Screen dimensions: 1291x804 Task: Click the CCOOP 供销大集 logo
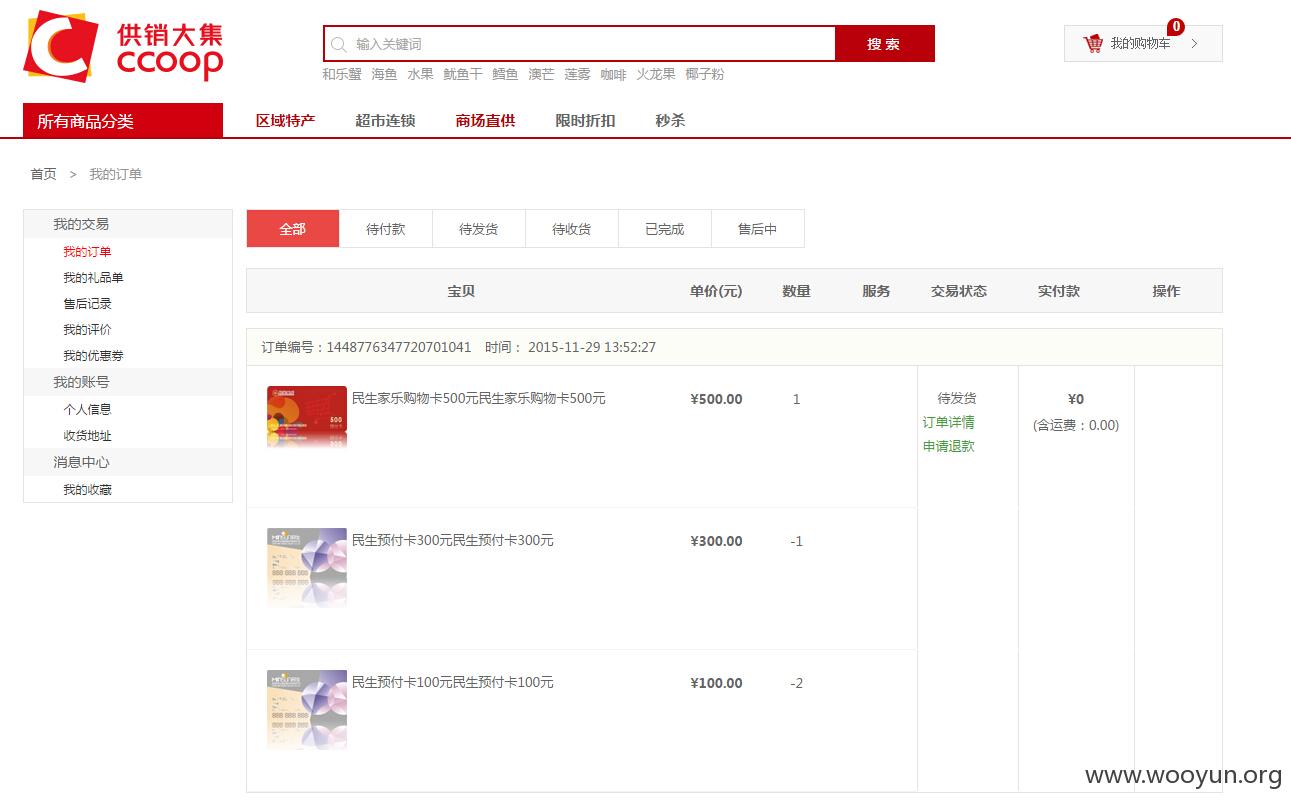(123, 46)
